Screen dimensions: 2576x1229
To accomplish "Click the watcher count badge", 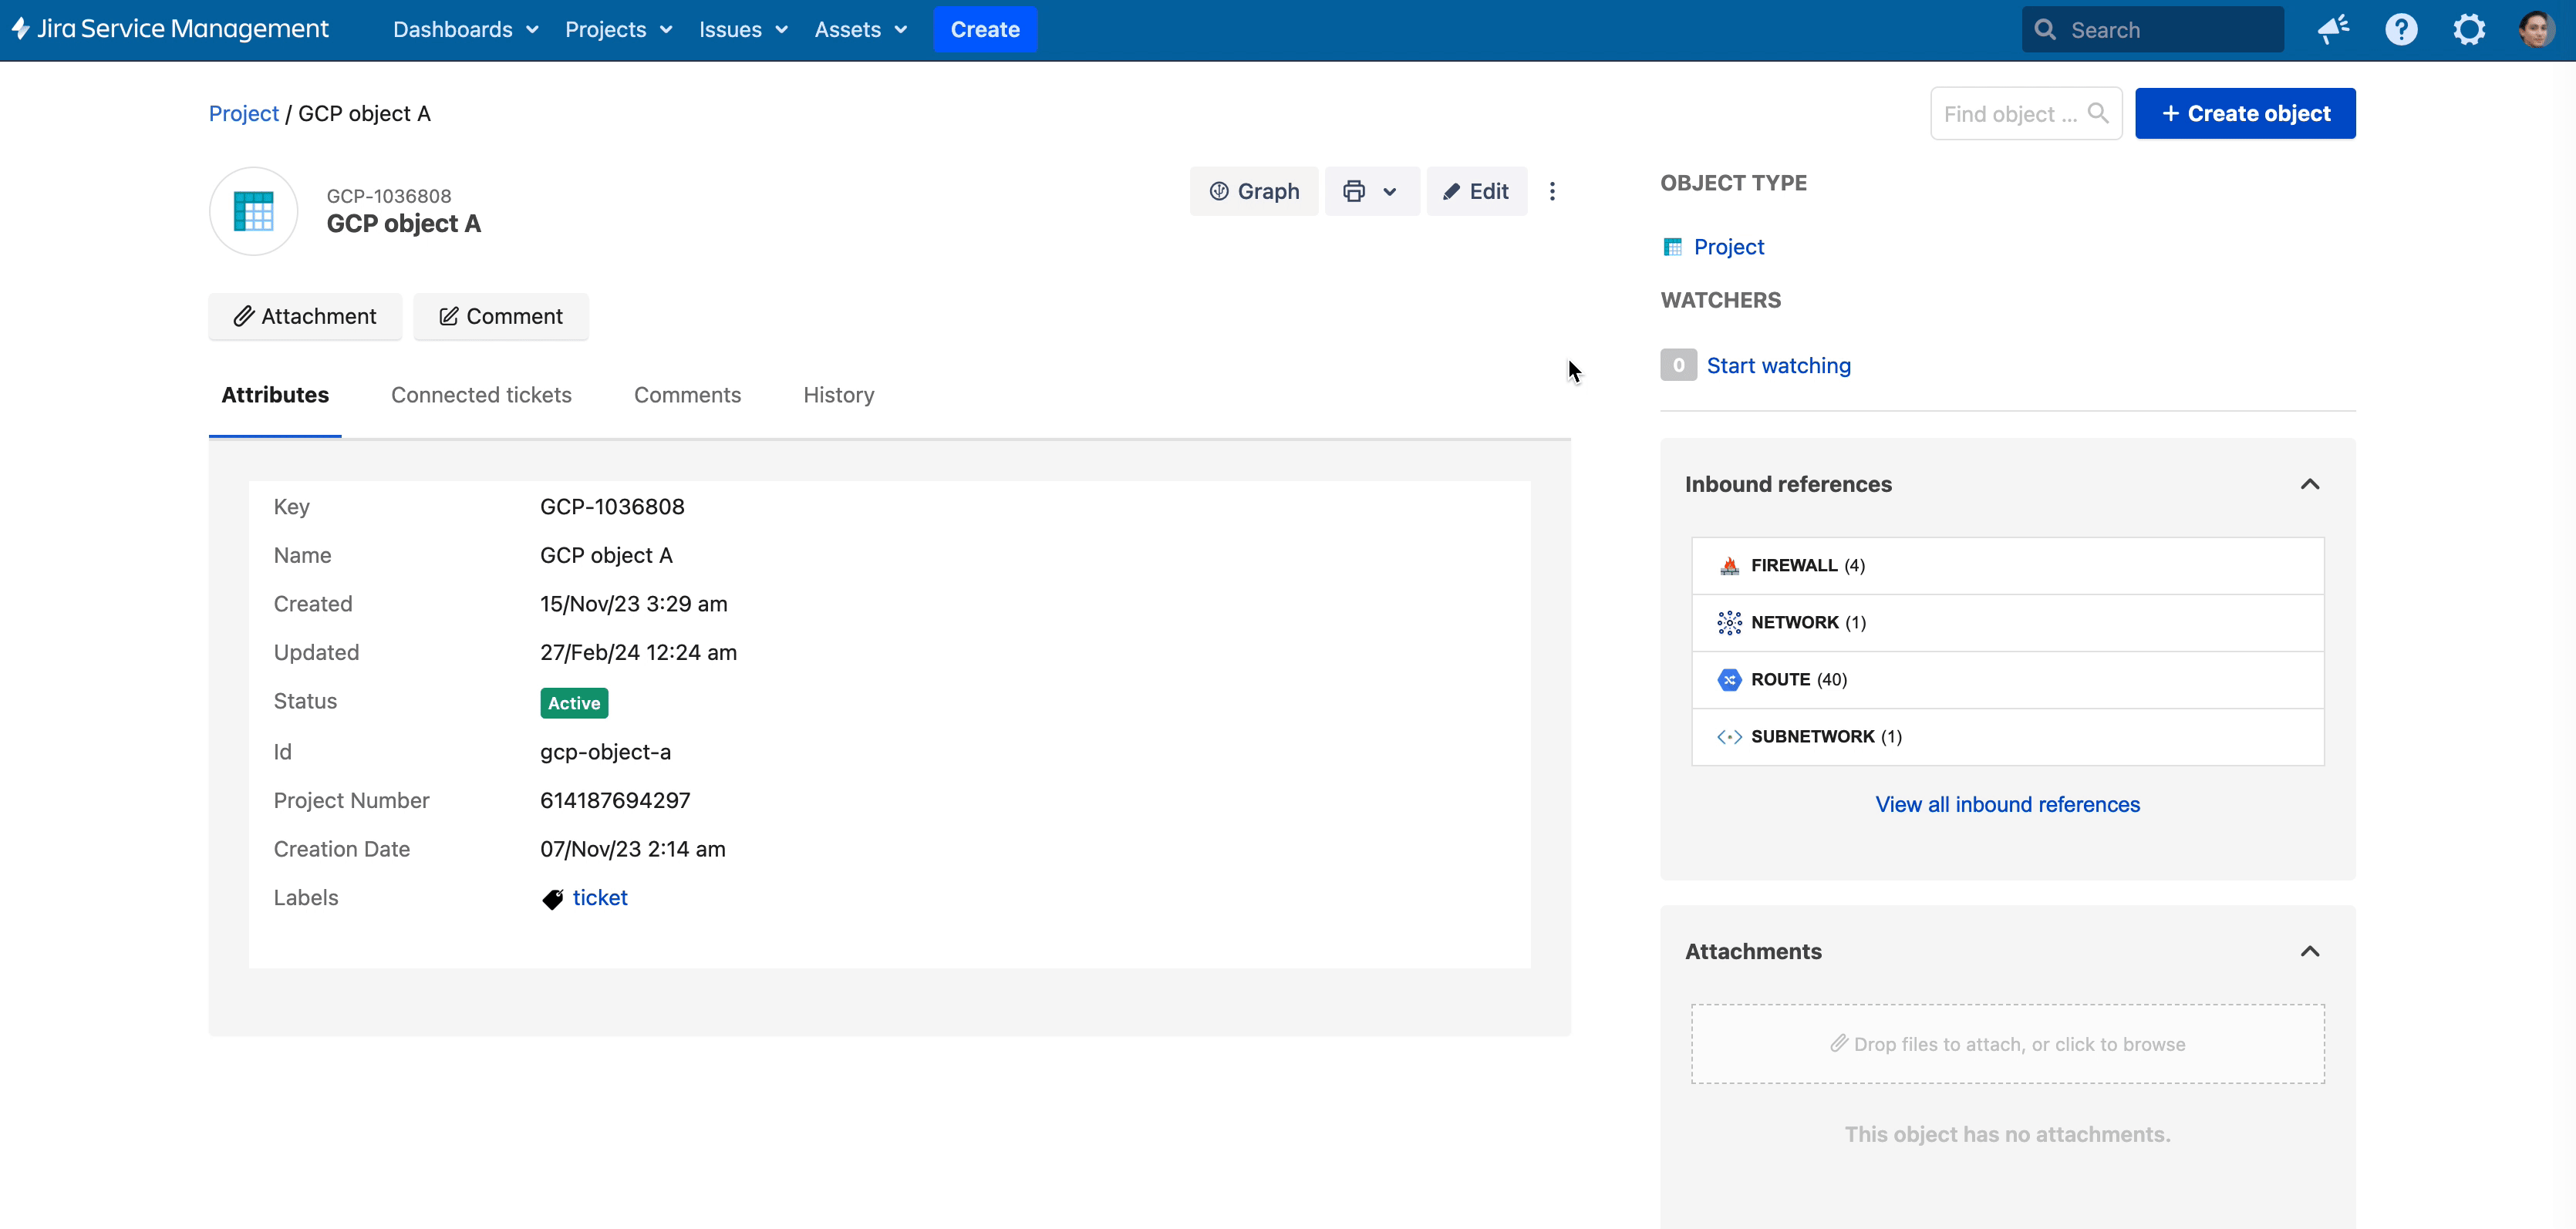I will (x=1678, y=365).
